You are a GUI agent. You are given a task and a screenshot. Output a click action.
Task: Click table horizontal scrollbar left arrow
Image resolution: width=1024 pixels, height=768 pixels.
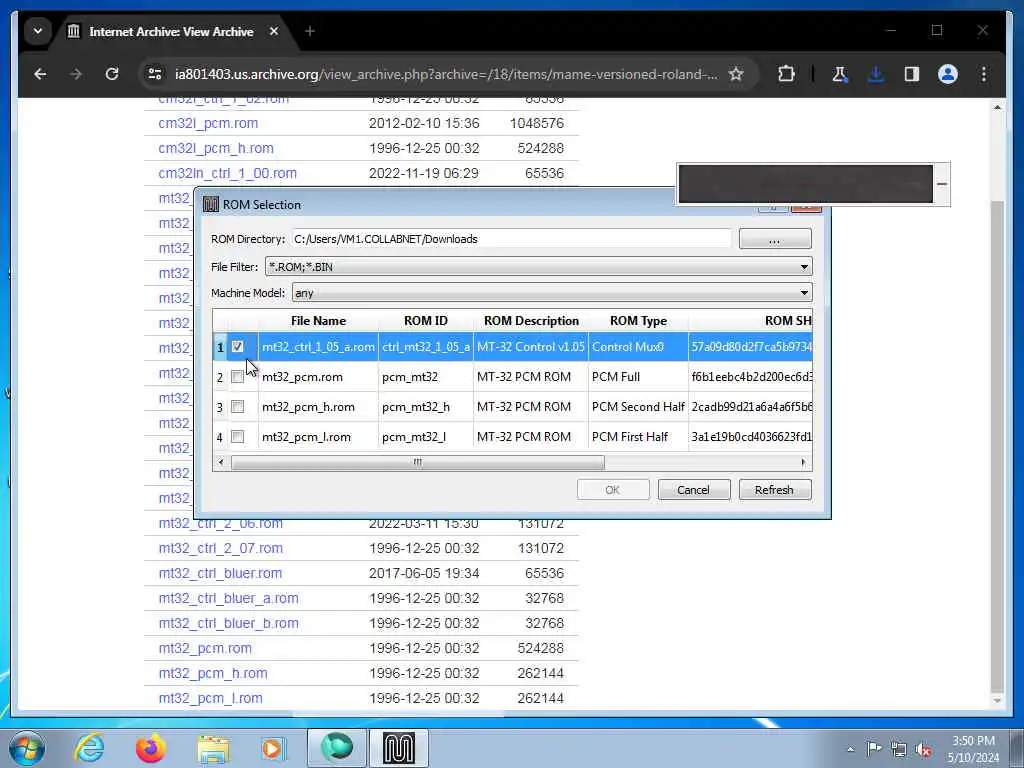(x=221, y=462)
